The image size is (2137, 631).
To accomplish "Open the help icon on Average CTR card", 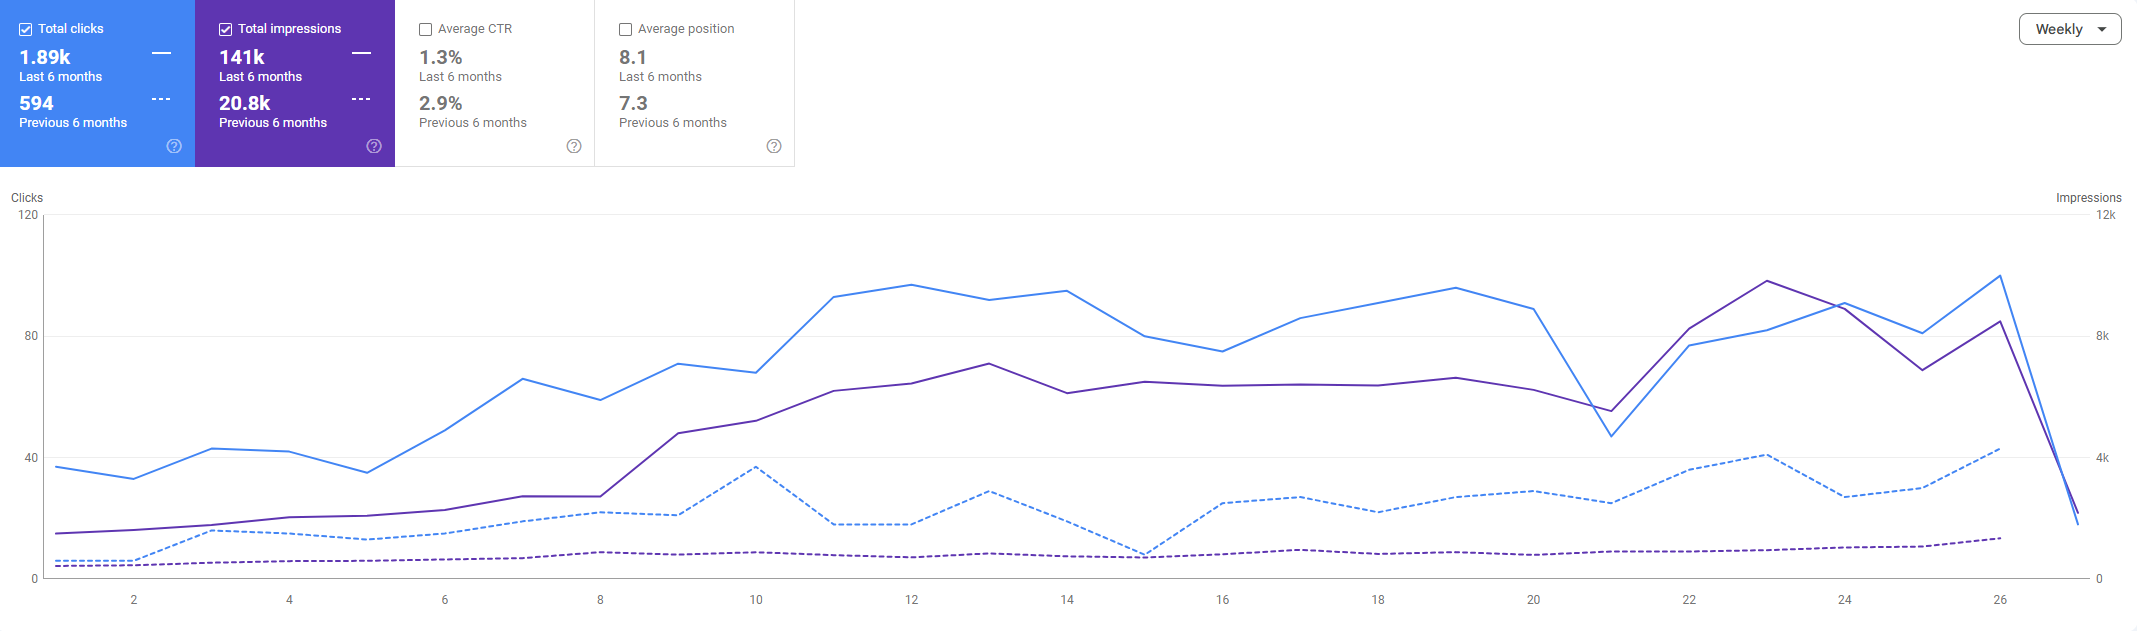I will [x=573, y=146].
